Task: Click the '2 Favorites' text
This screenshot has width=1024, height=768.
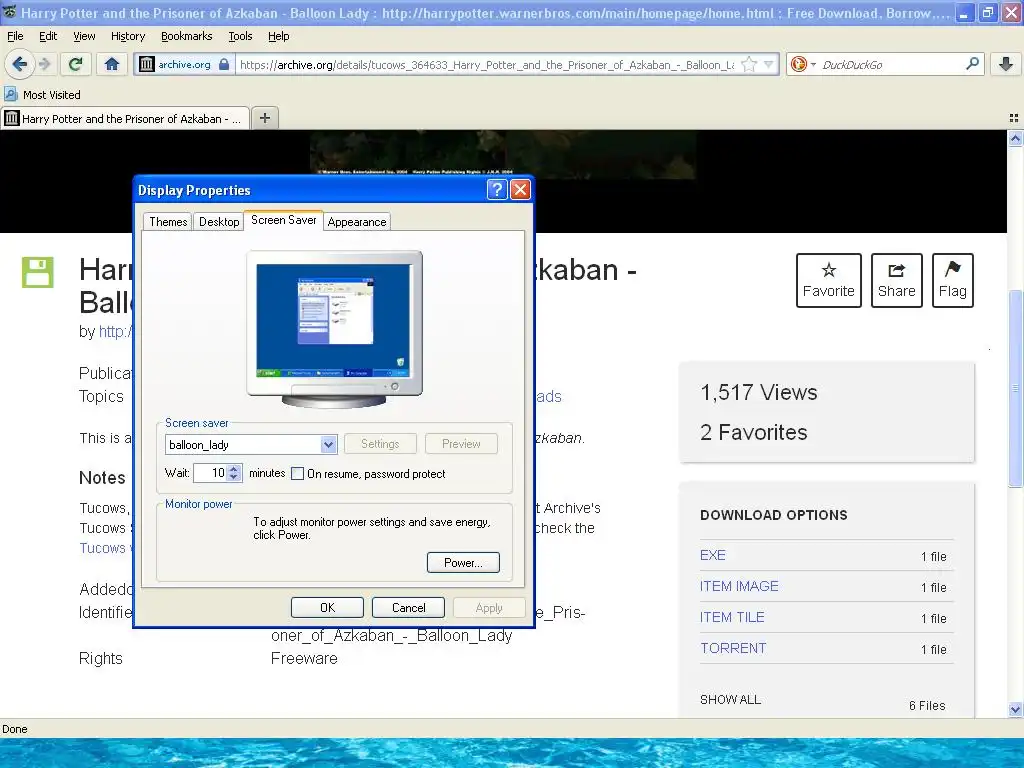Action: point(754,432)
